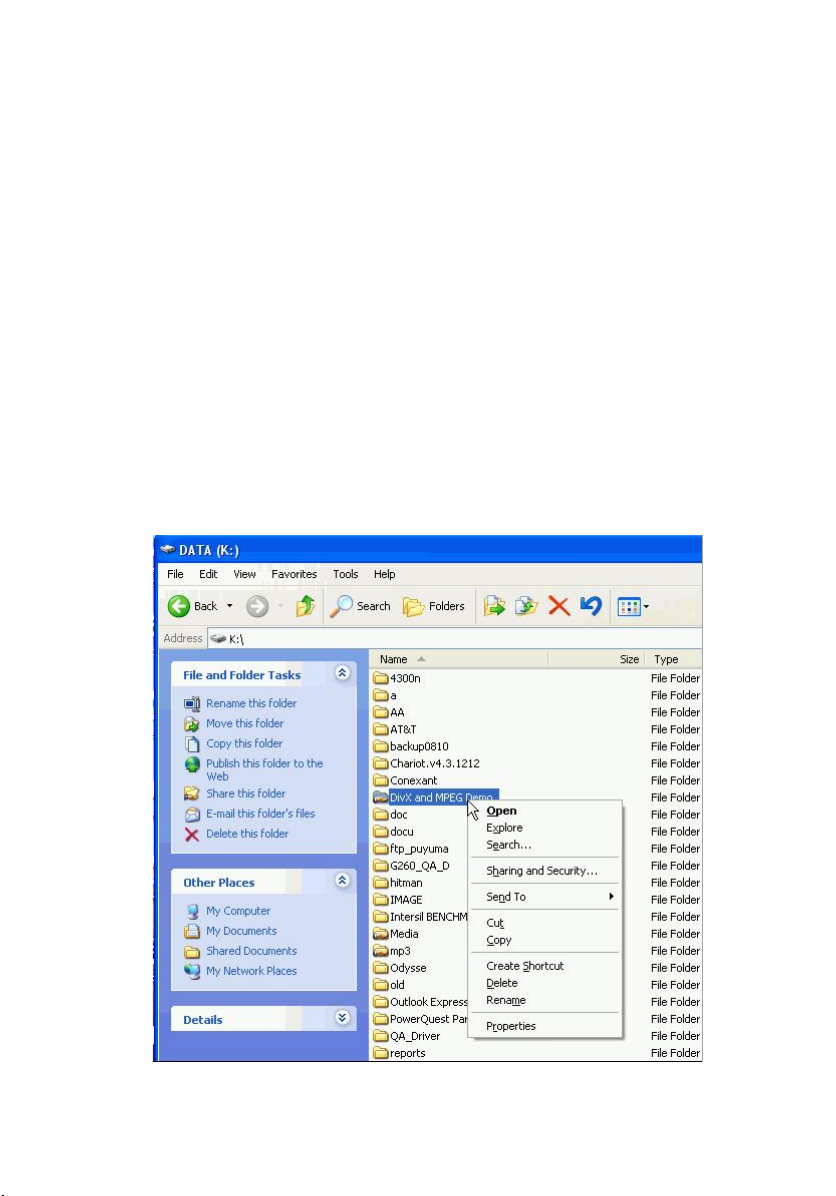
Task: Select the AT&T folder
Action: click(x=395, y=729)
